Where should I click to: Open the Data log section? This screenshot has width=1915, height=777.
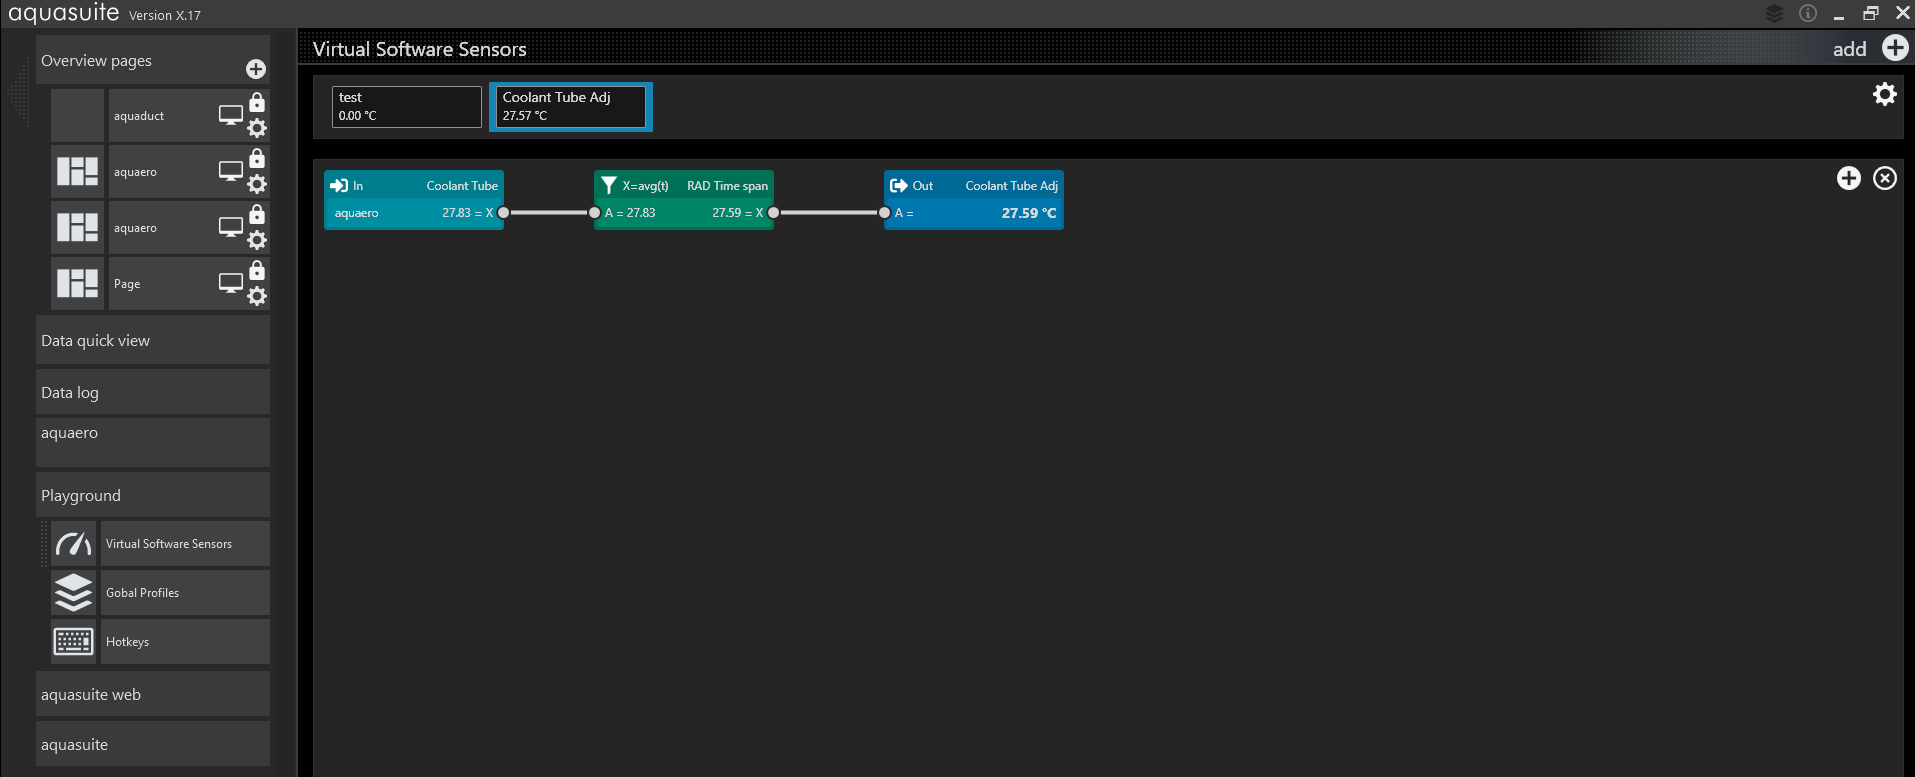point(153,392)
